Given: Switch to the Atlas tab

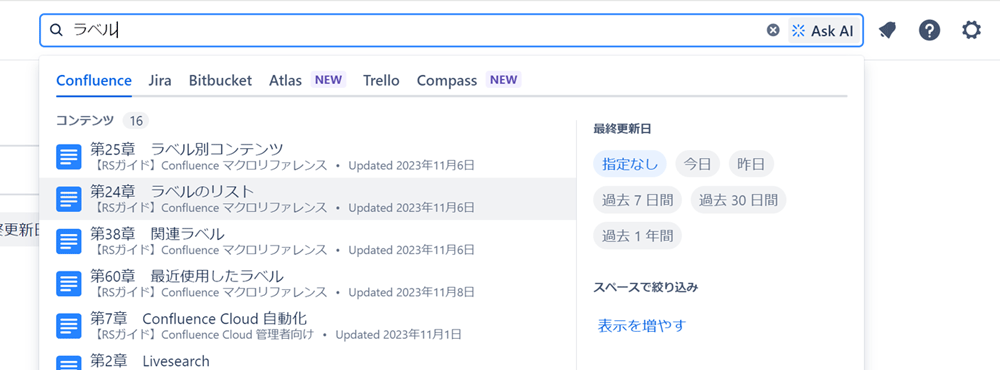Looking at the screenshot, I should click(285, 81).
